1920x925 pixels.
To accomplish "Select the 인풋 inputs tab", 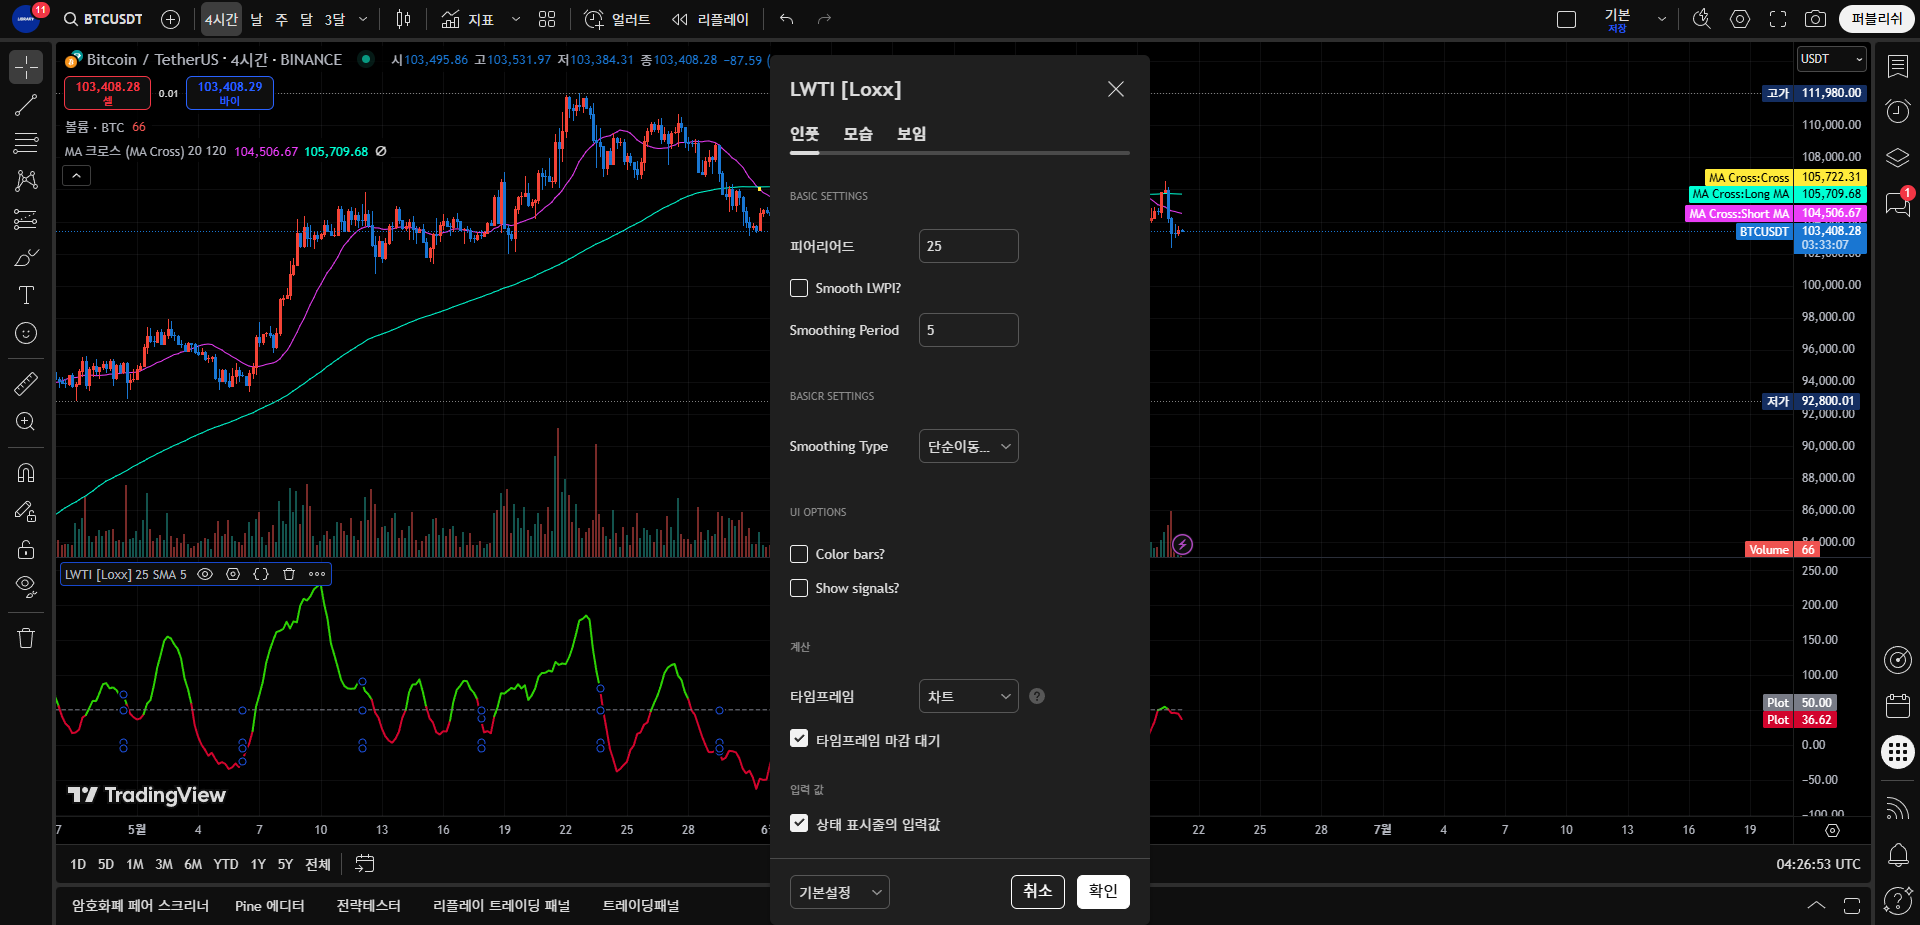I will tap(804, 134).
